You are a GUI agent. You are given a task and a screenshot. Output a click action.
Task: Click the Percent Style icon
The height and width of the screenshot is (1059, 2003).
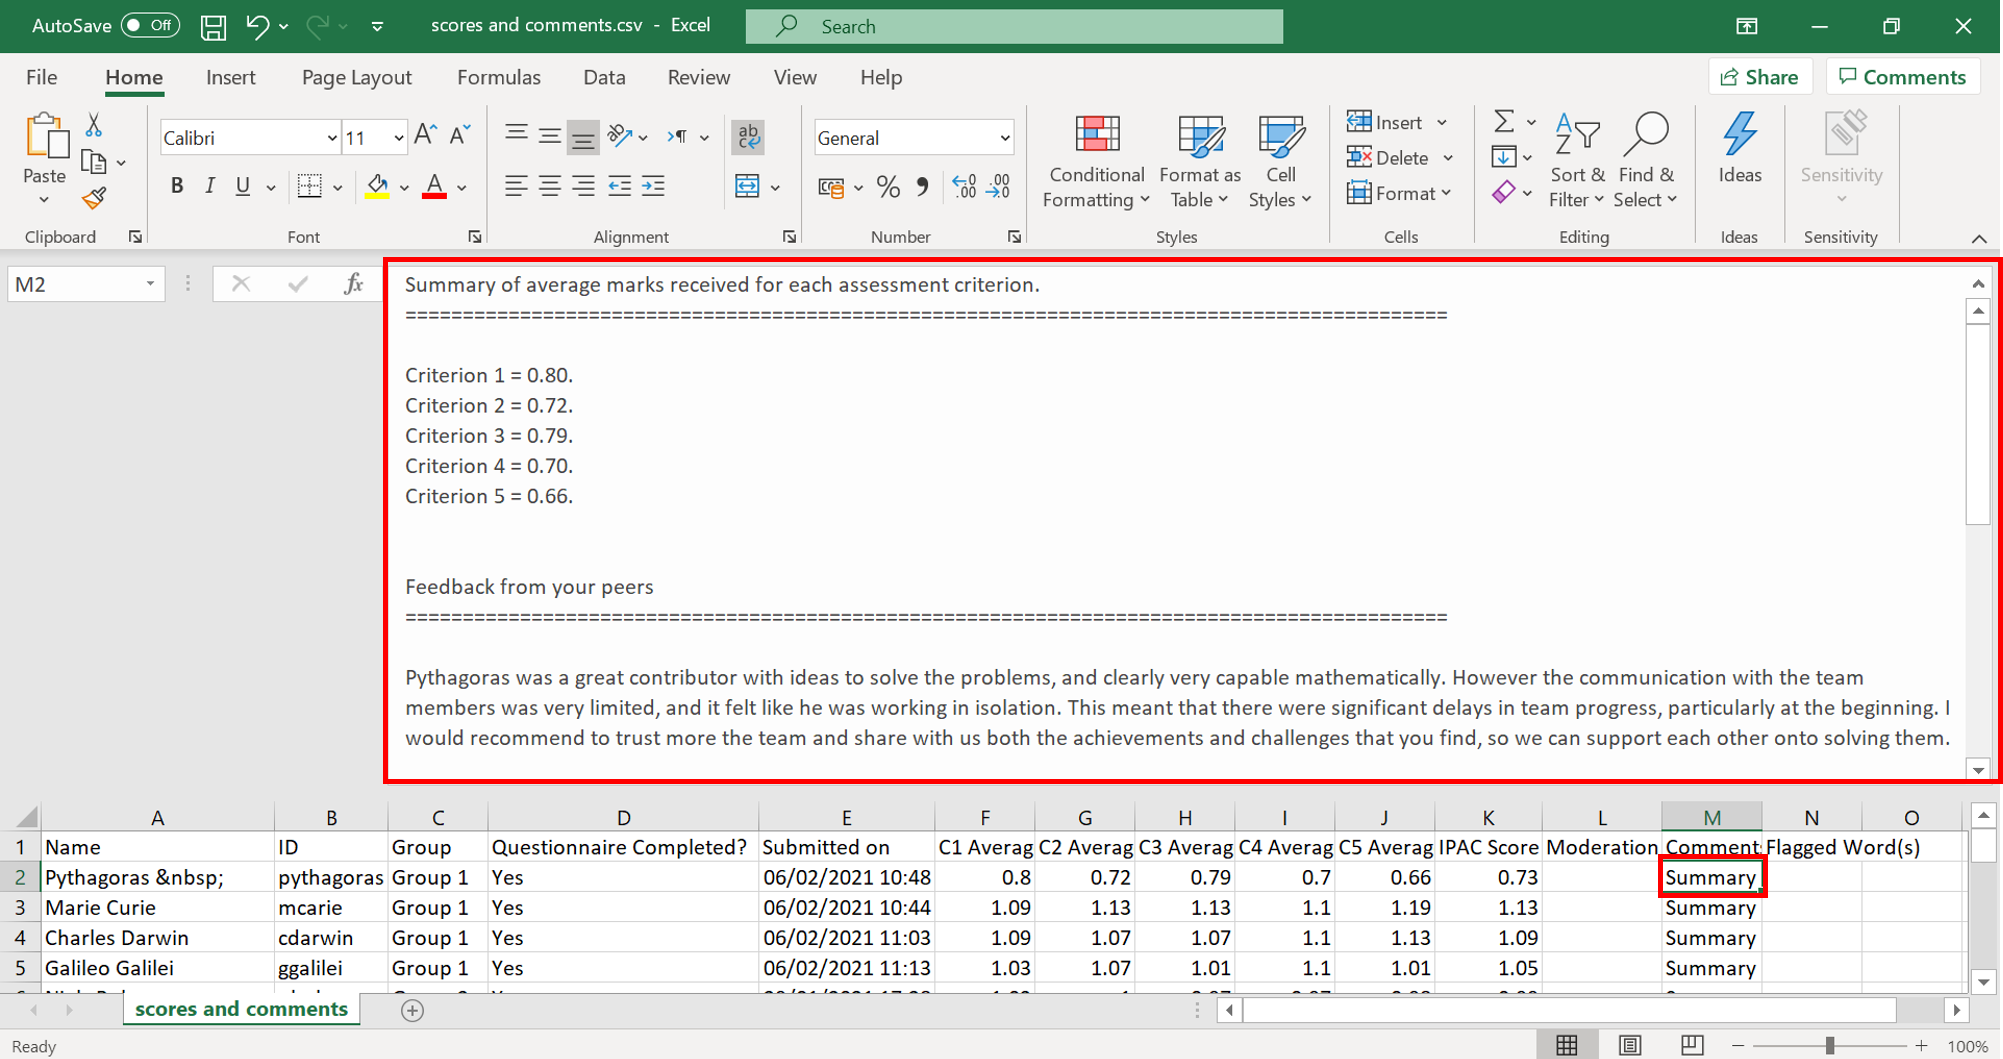(x=887, y=187)
